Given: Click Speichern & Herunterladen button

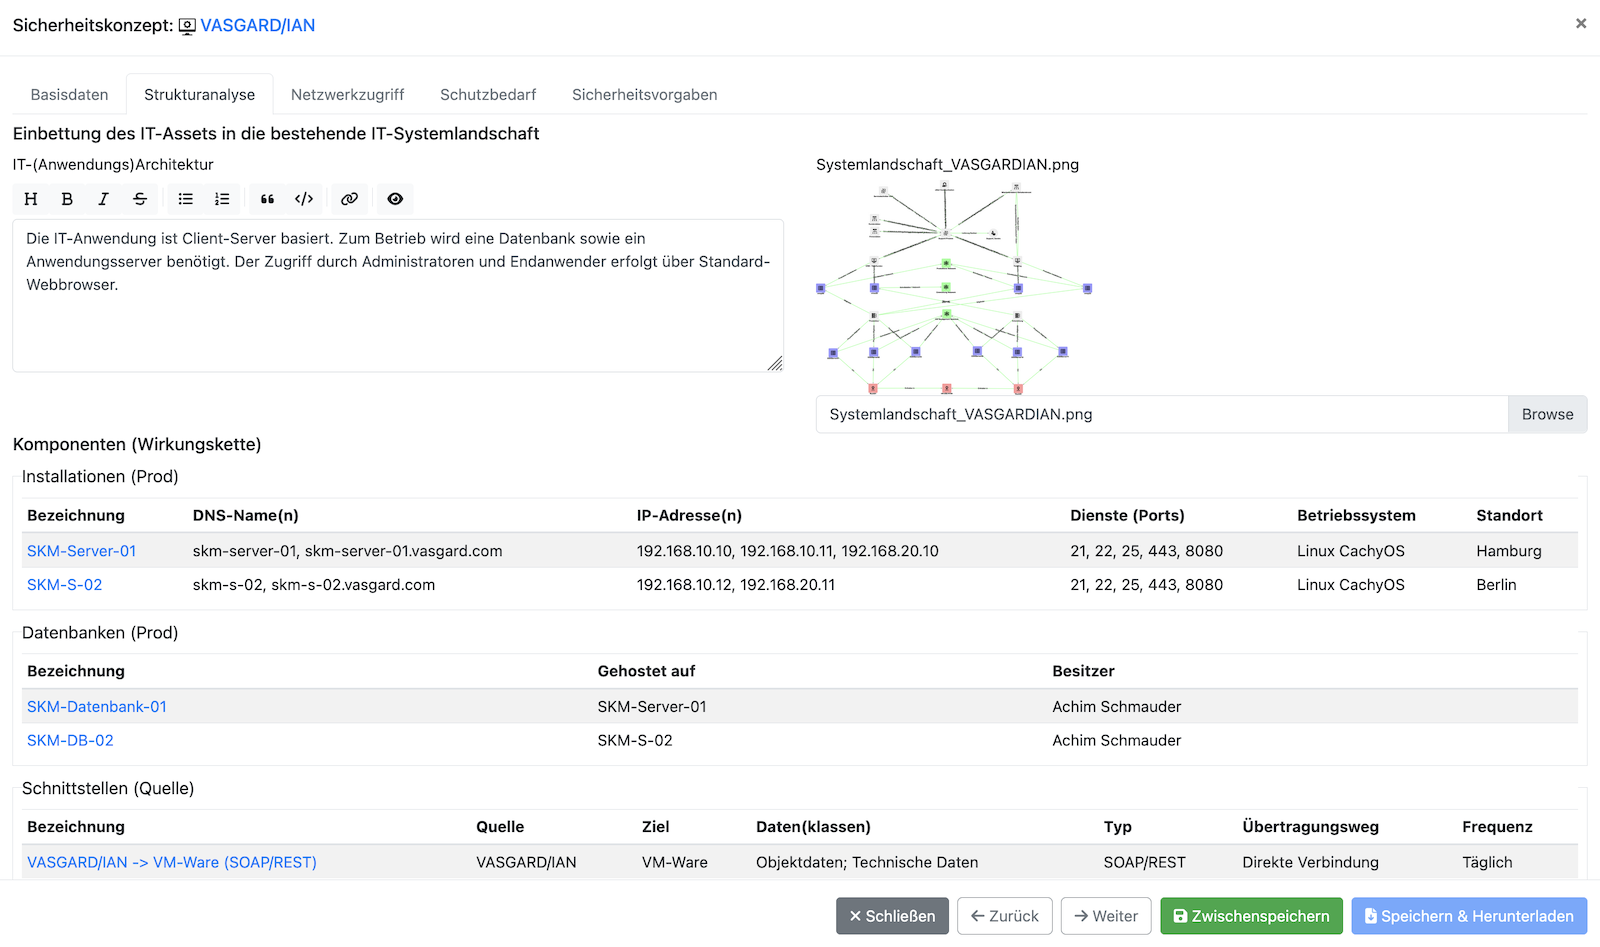Looking at the screenshot, I should click(x=1468, y=916).
